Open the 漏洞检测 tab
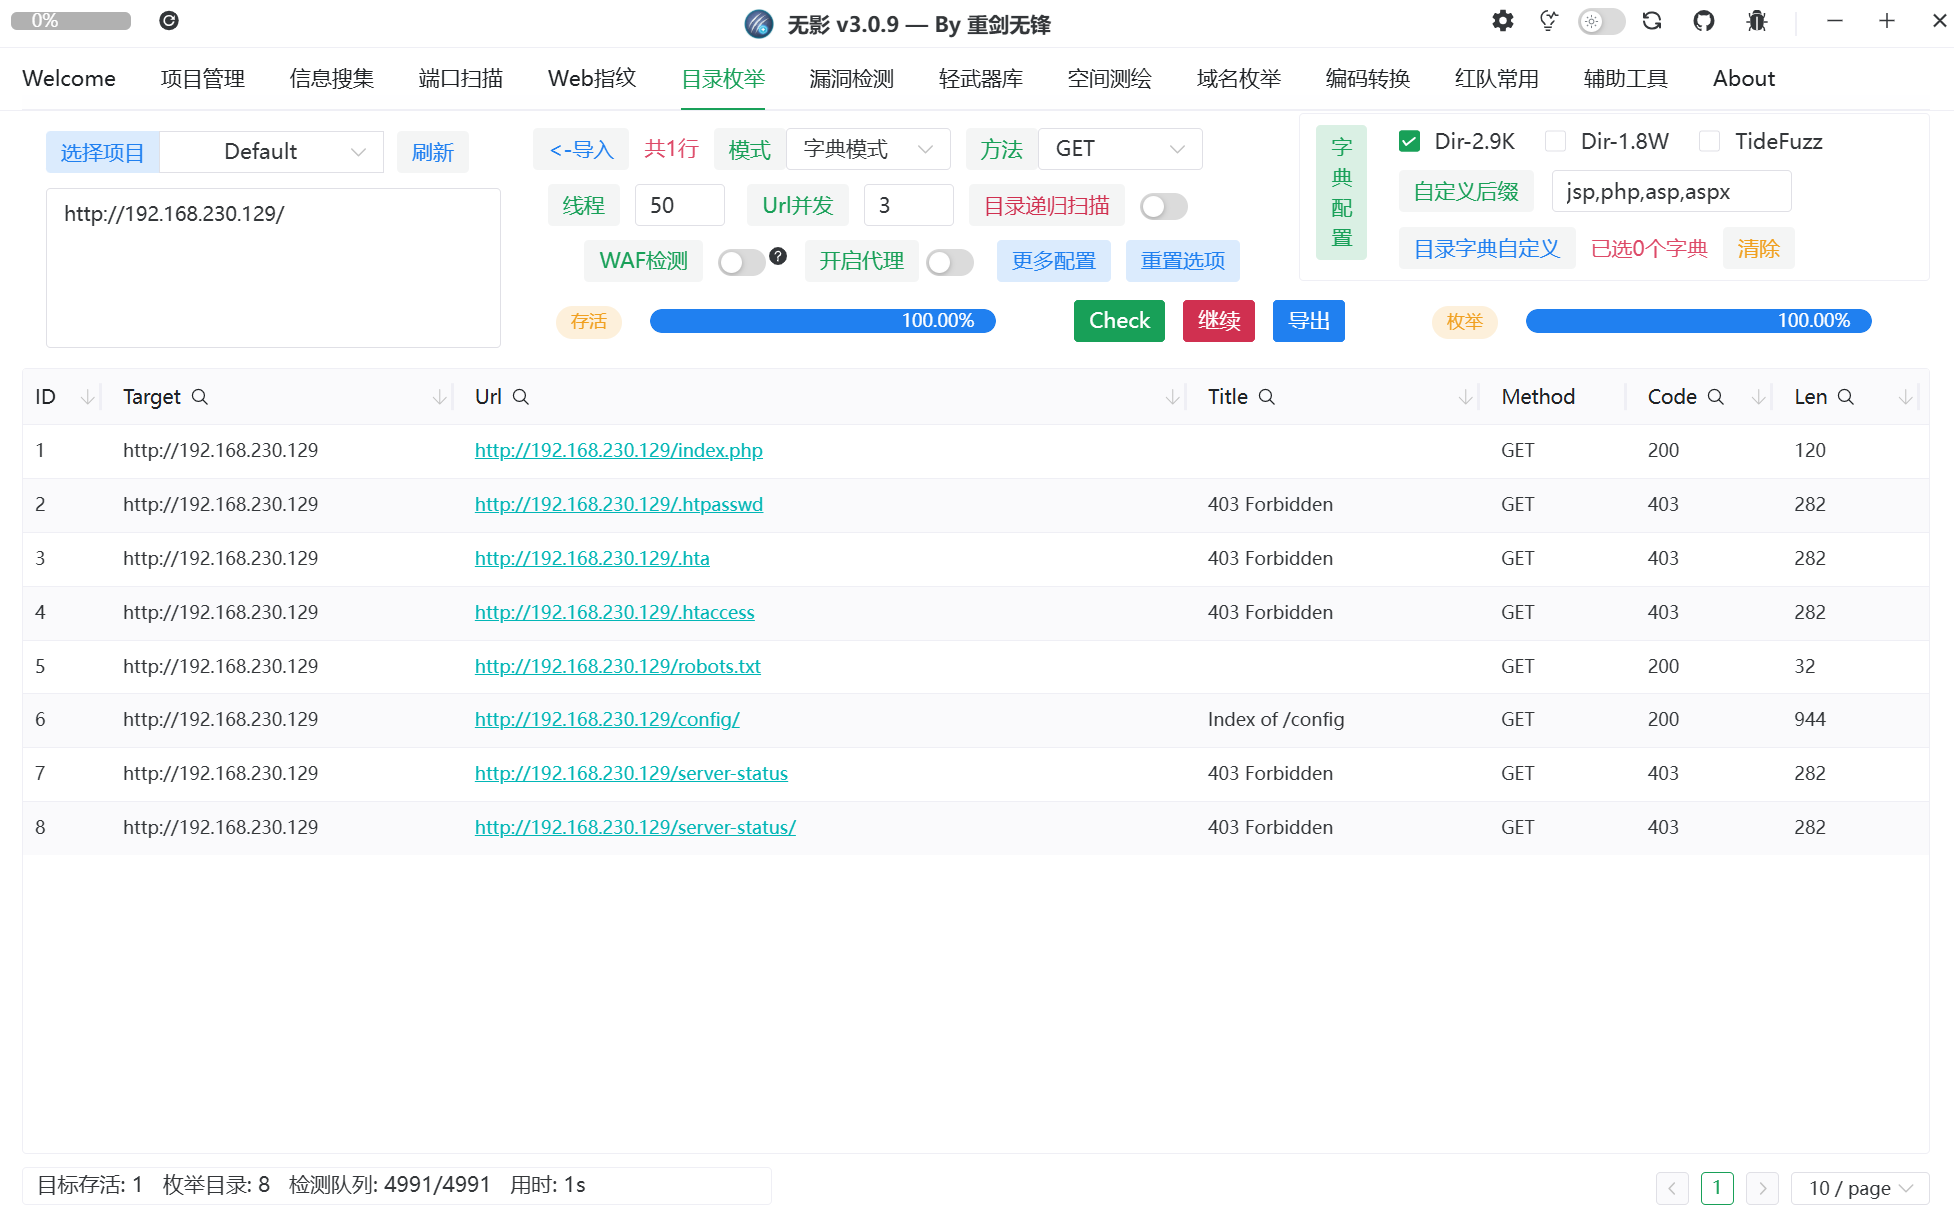1954x1232 pixels. (x=851, y=78)
